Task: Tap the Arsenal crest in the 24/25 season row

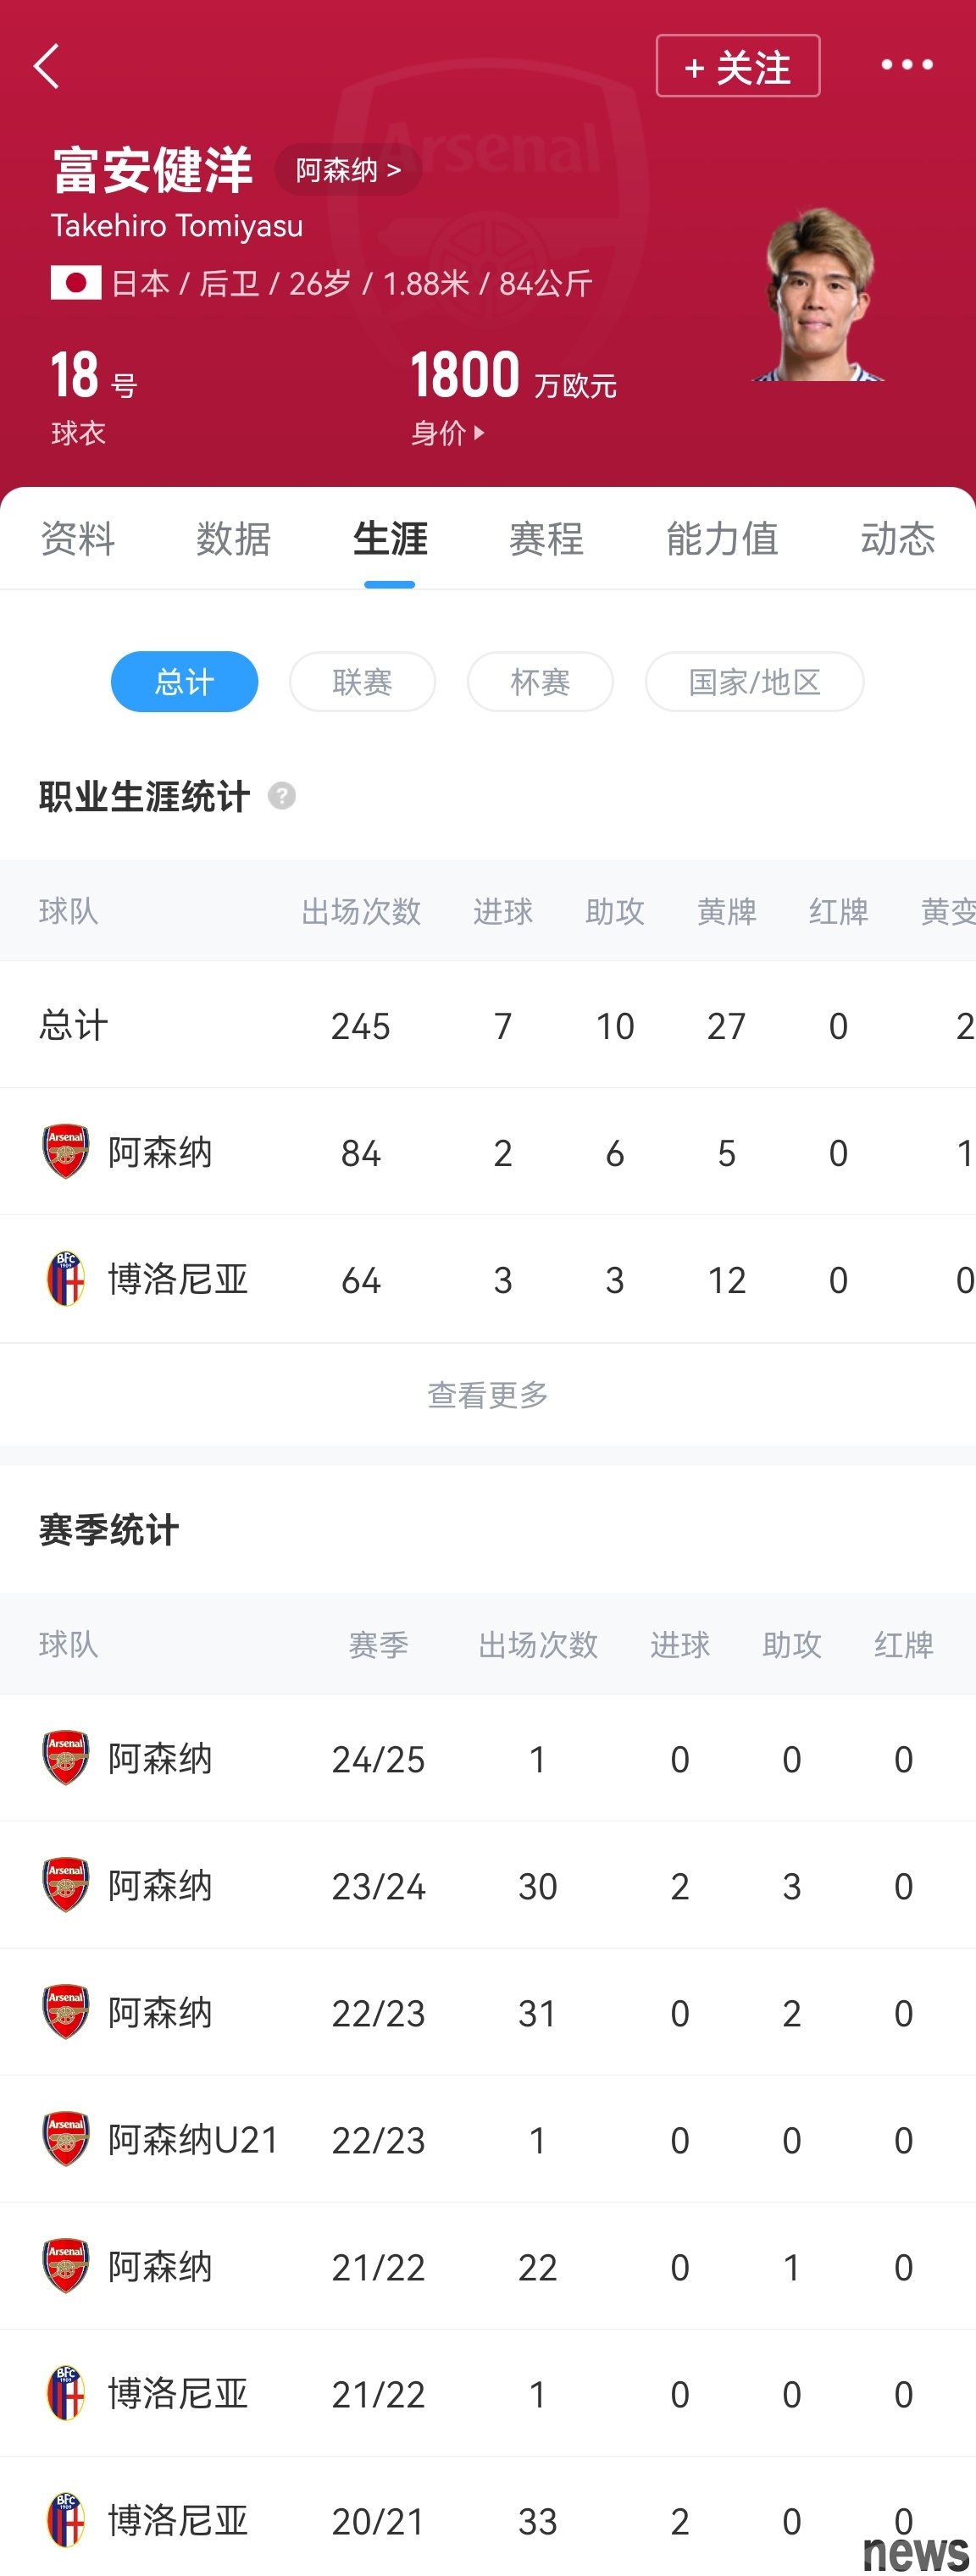Action: [66, 1758]
